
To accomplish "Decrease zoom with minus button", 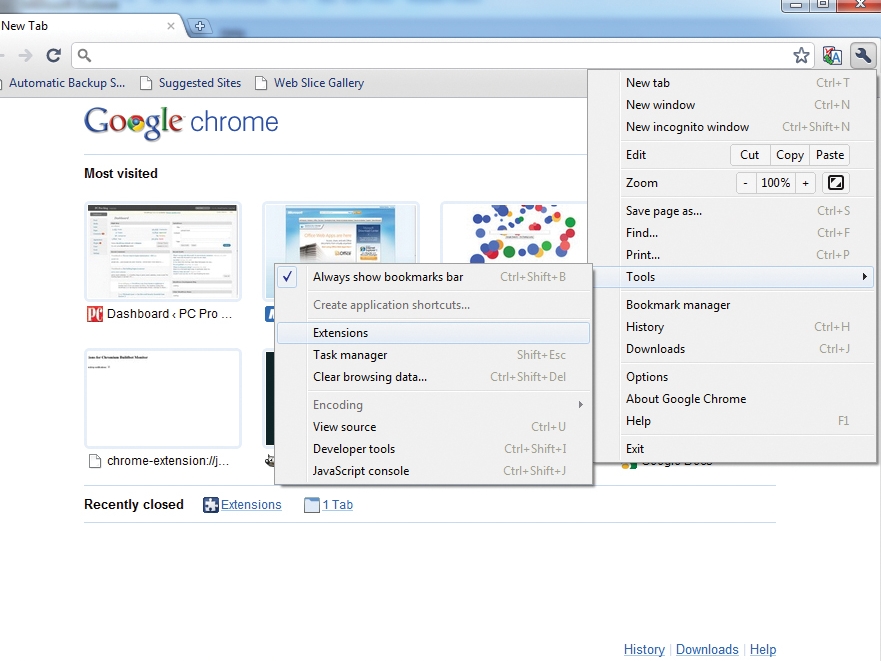I will 746,183.
